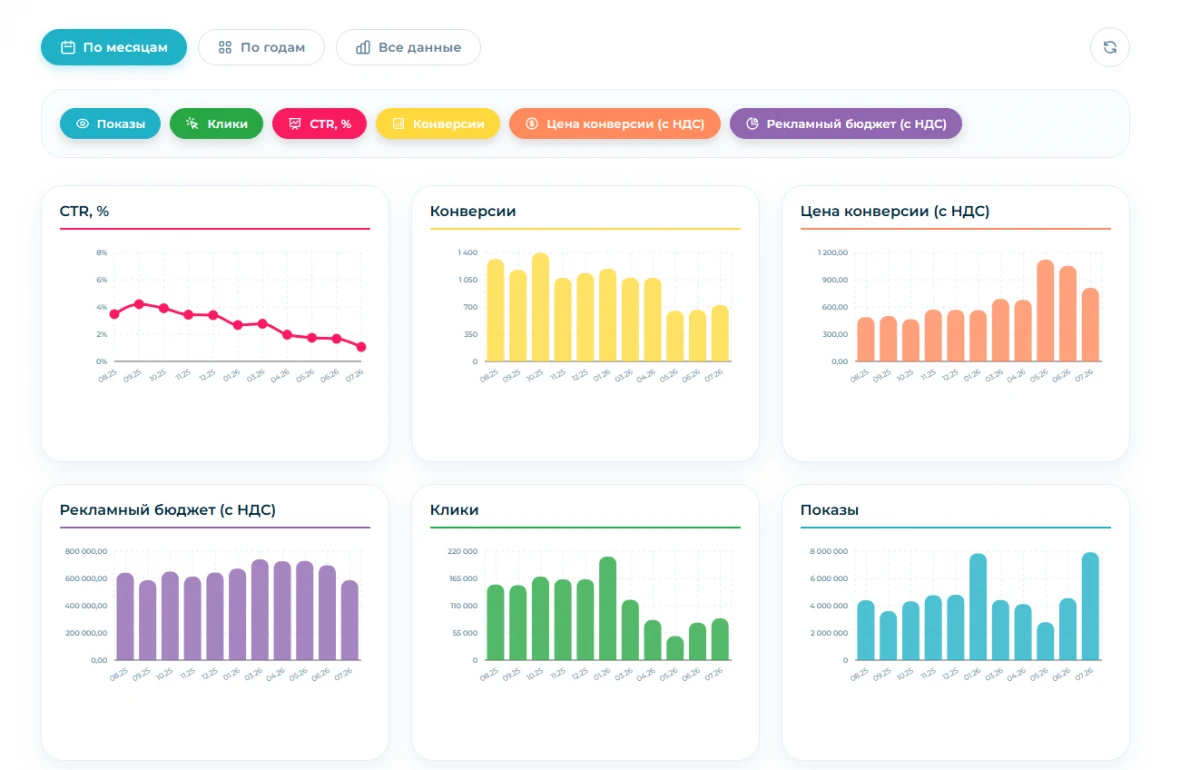Click the Клики chart card title
Screen dimensions: 1200x770
tap(454, 510)
